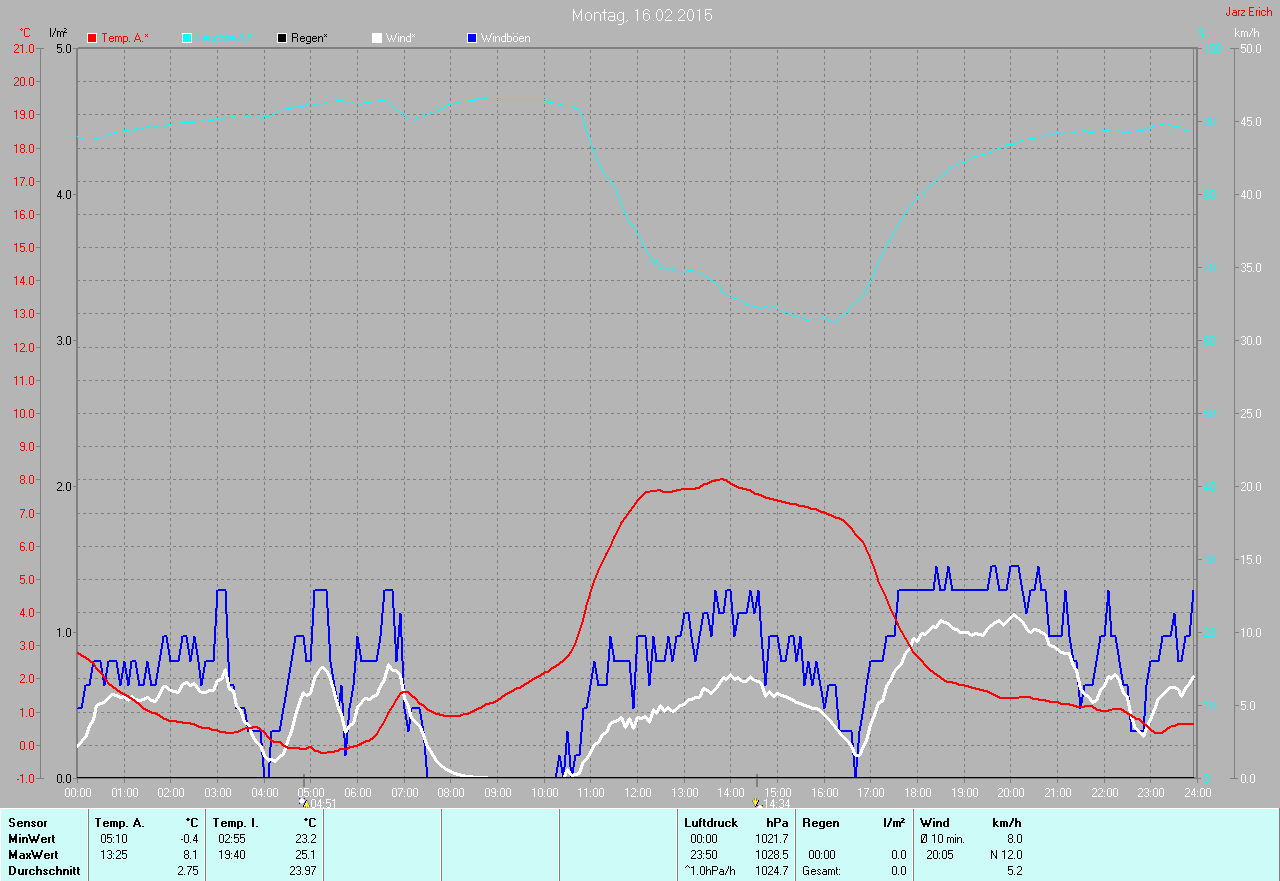Screen dimensions: 1280x881
Task: Click the 'Jarz Erich' author label
Action: [x=1249, y=12]
